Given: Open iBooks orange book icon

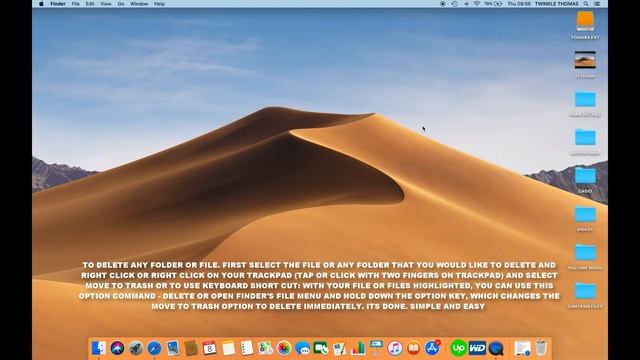Looking at the screenshot, I should coord(413,348).
